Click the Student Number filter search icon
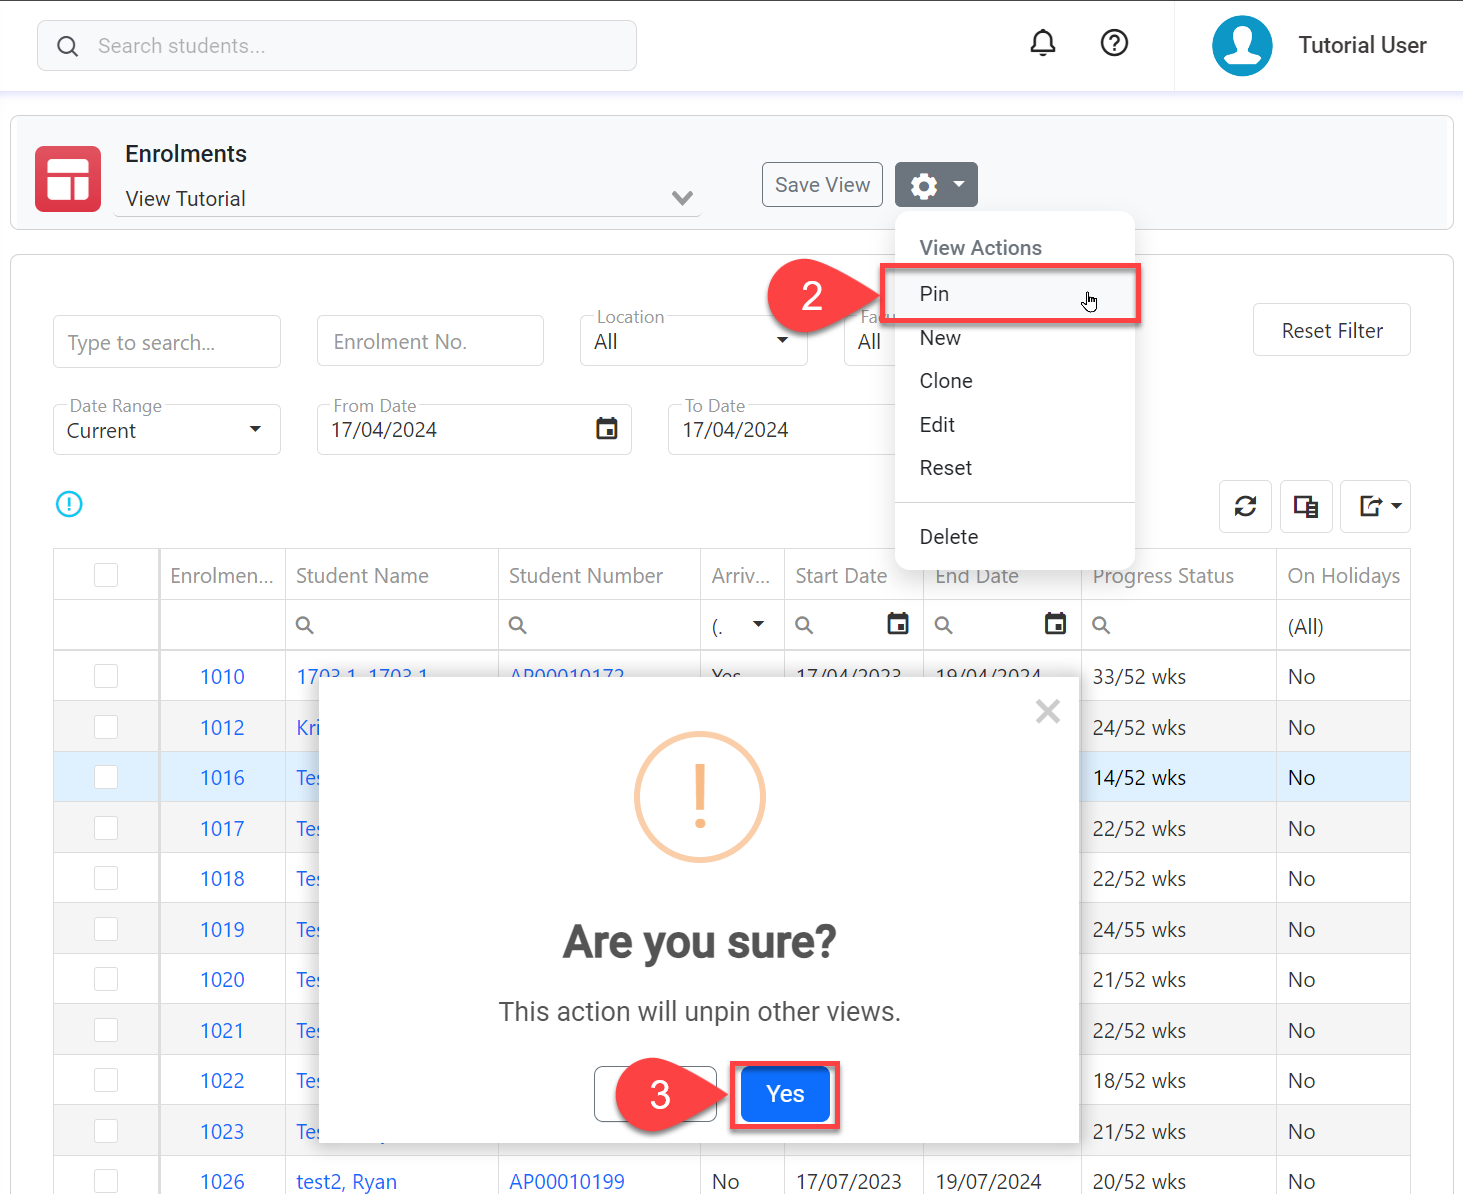The height and width of the screenshot is (1194, 1463). 518,625
